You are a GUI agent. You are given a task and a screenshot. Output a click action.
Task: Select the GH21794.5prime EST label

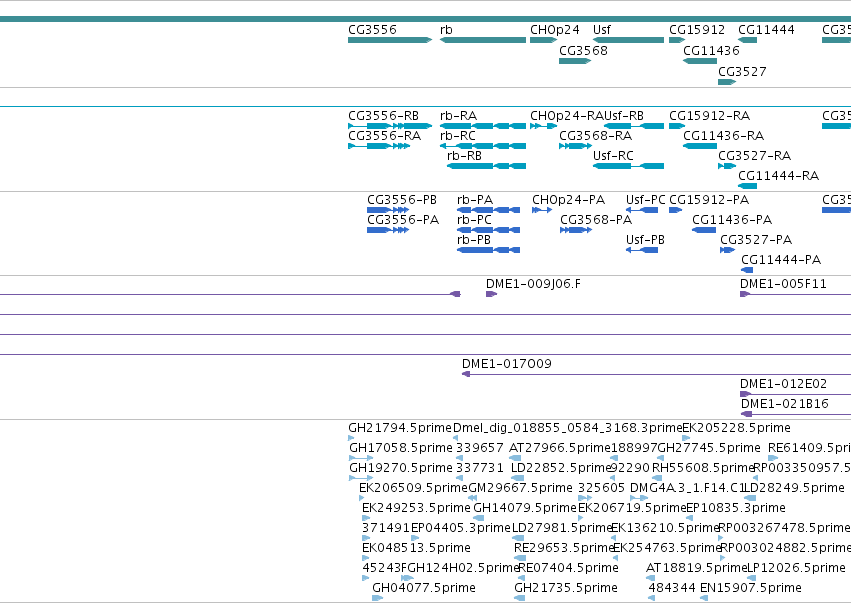(x=400, y=428)
